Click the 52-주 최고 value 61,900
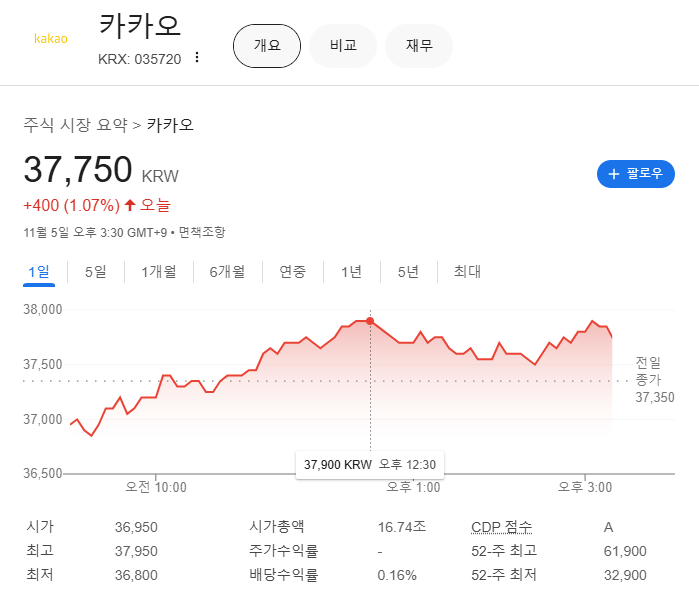 625,551
